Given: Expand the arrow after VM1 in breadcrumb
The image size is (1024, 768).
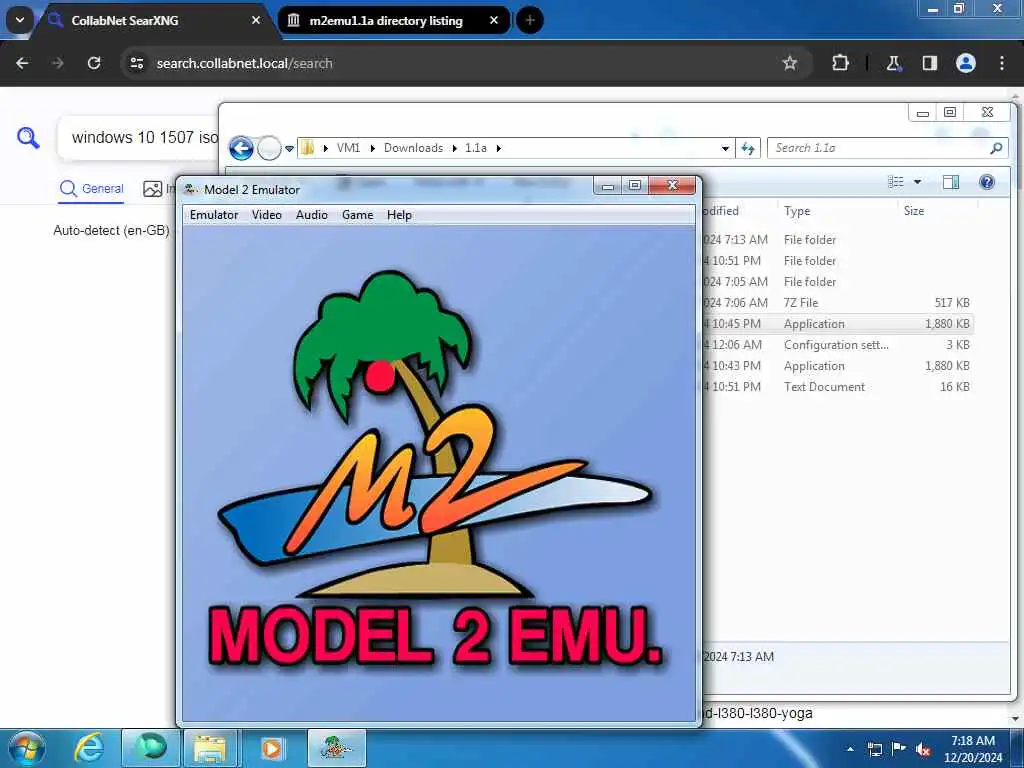Looking at the screenshot, I should click(372, 148).
